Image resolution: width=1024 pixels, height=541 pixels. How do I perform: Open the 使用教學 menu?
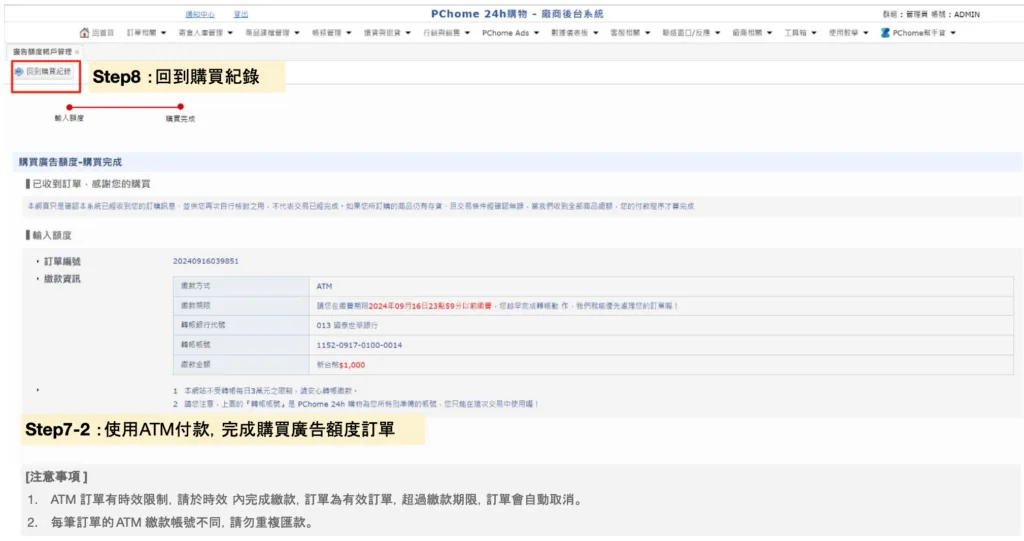pos(848,33)
